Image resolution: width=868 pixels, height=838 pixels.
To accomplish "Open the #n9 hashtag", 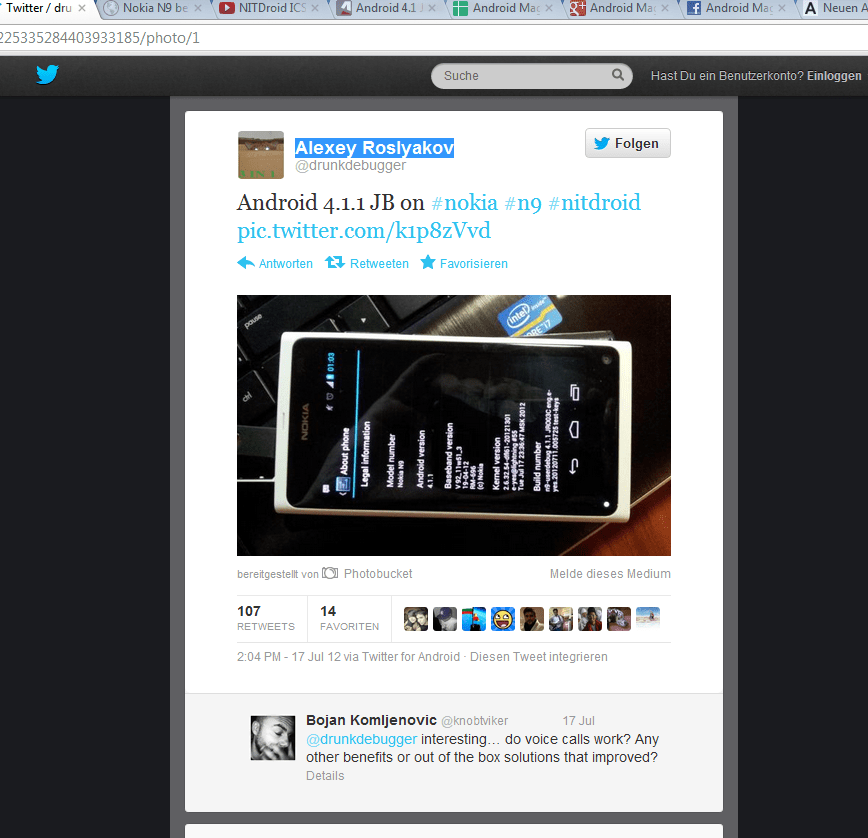I will pyautogui.click(x=523, y=203).
